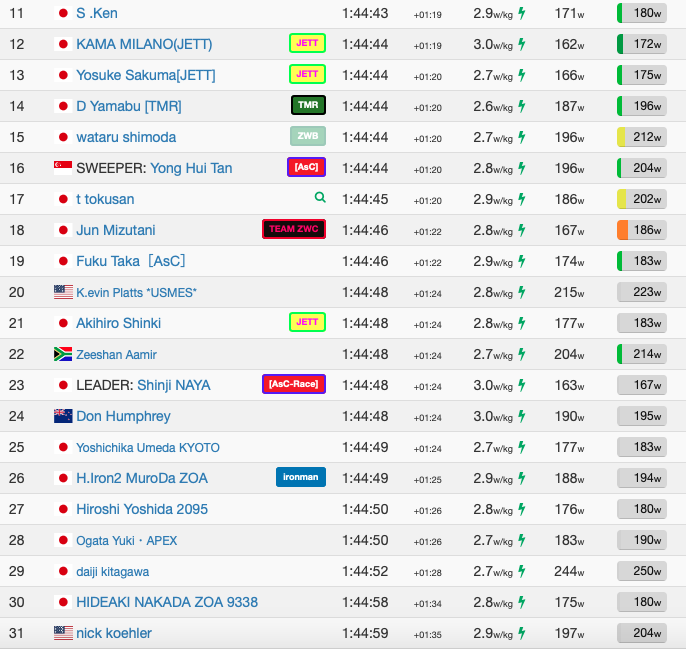This screenshot has height=649, width=686.
Task: Click Japan flag beside daiji kitagawa
Action: tap(63, 571)
